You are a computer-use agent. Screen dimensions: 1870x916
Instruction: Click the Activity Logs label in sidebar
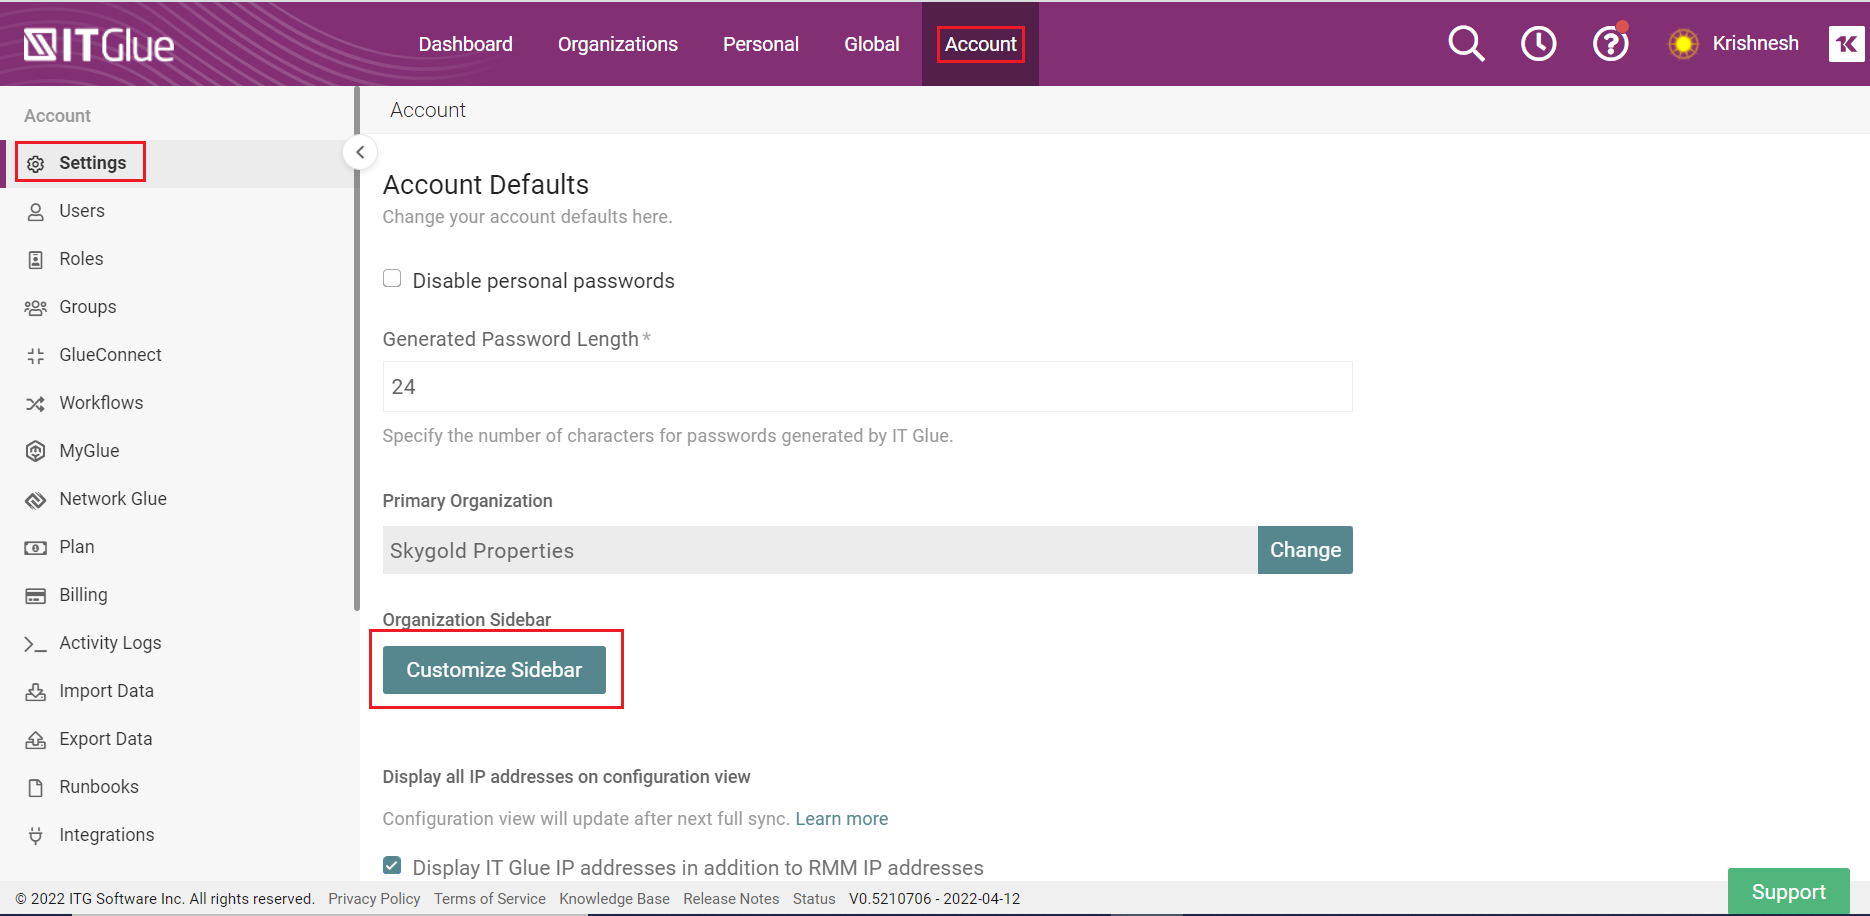point(110,643)
